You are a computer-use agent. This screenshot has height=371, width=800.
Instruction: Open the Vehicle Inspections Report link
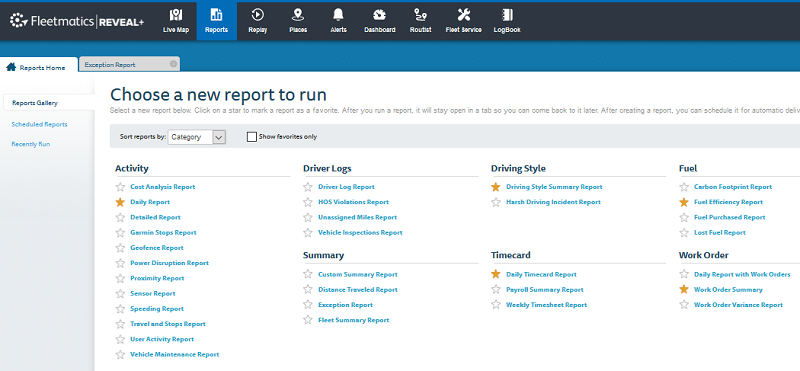[360, 233]
